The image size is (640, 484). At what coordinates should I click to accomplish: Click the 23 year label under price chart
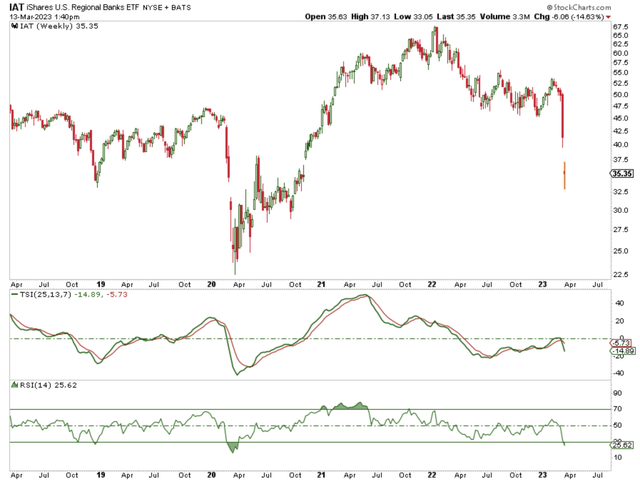click(x=542, y=284)
